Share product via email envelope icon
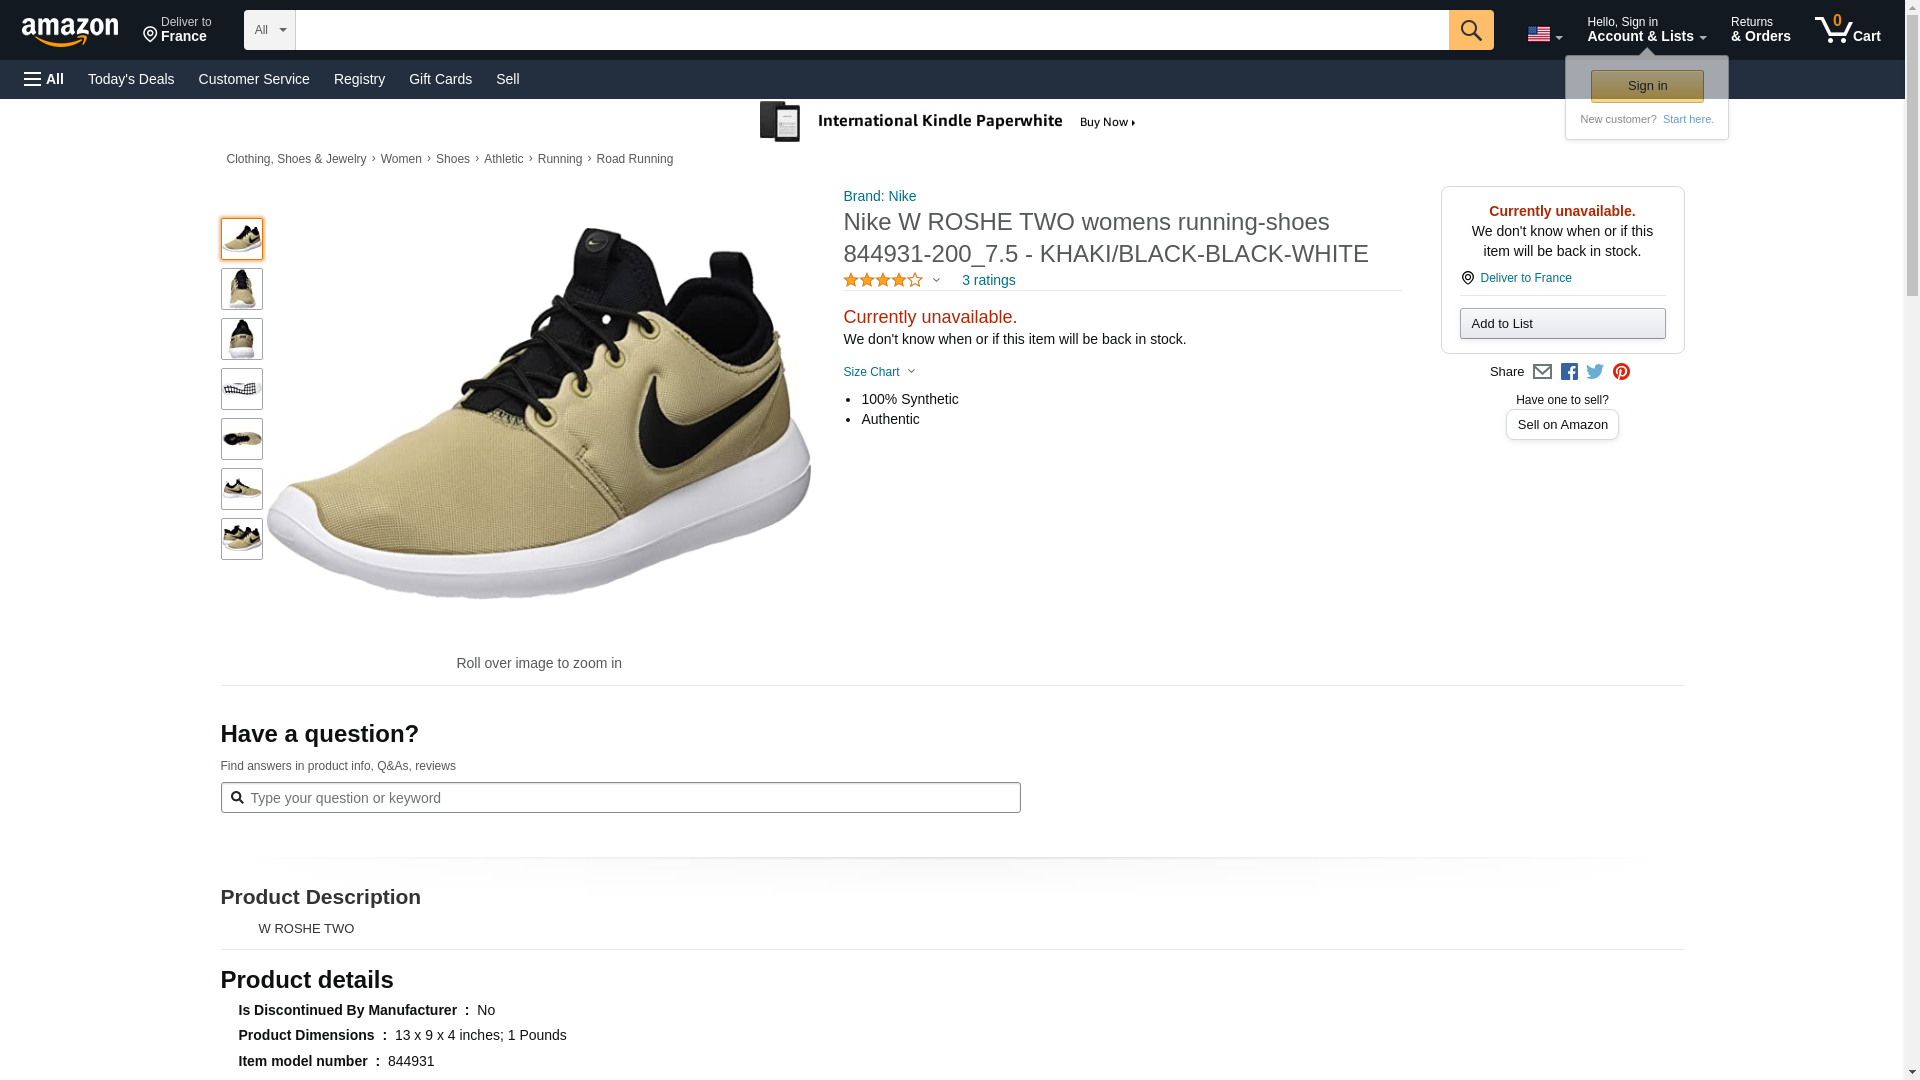The height and width of the screenshot is (1080, 1920). point(1542,372)
